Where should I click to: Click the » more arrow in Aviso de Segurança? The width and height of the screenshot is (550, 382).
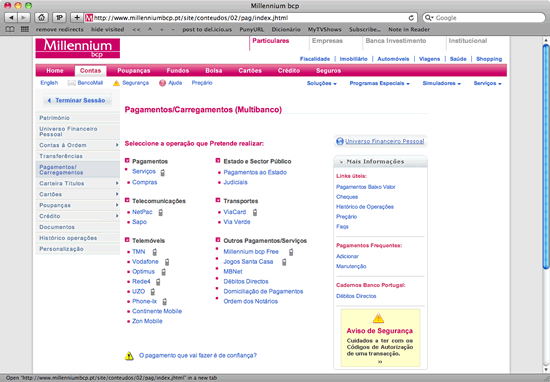tap(380, 362)
